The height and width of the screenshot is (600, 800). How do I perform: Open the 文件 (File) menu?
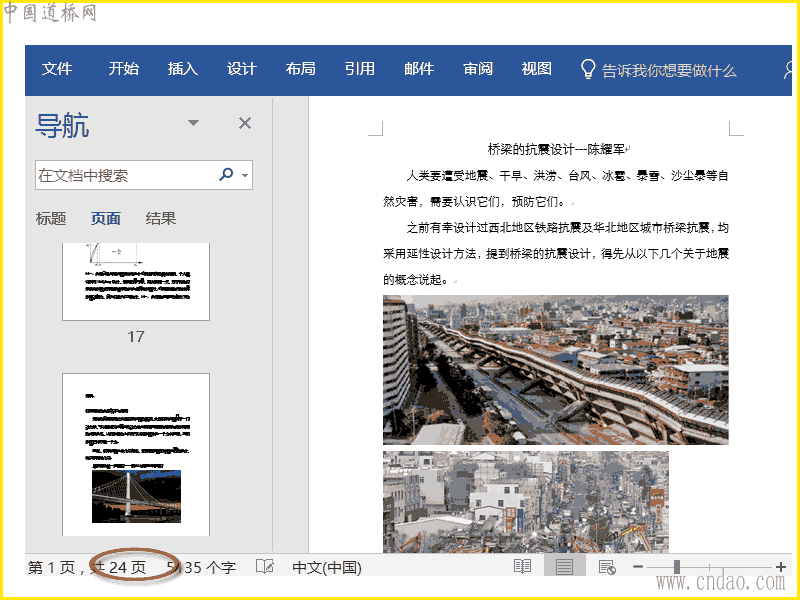click(x=57, y=69)
